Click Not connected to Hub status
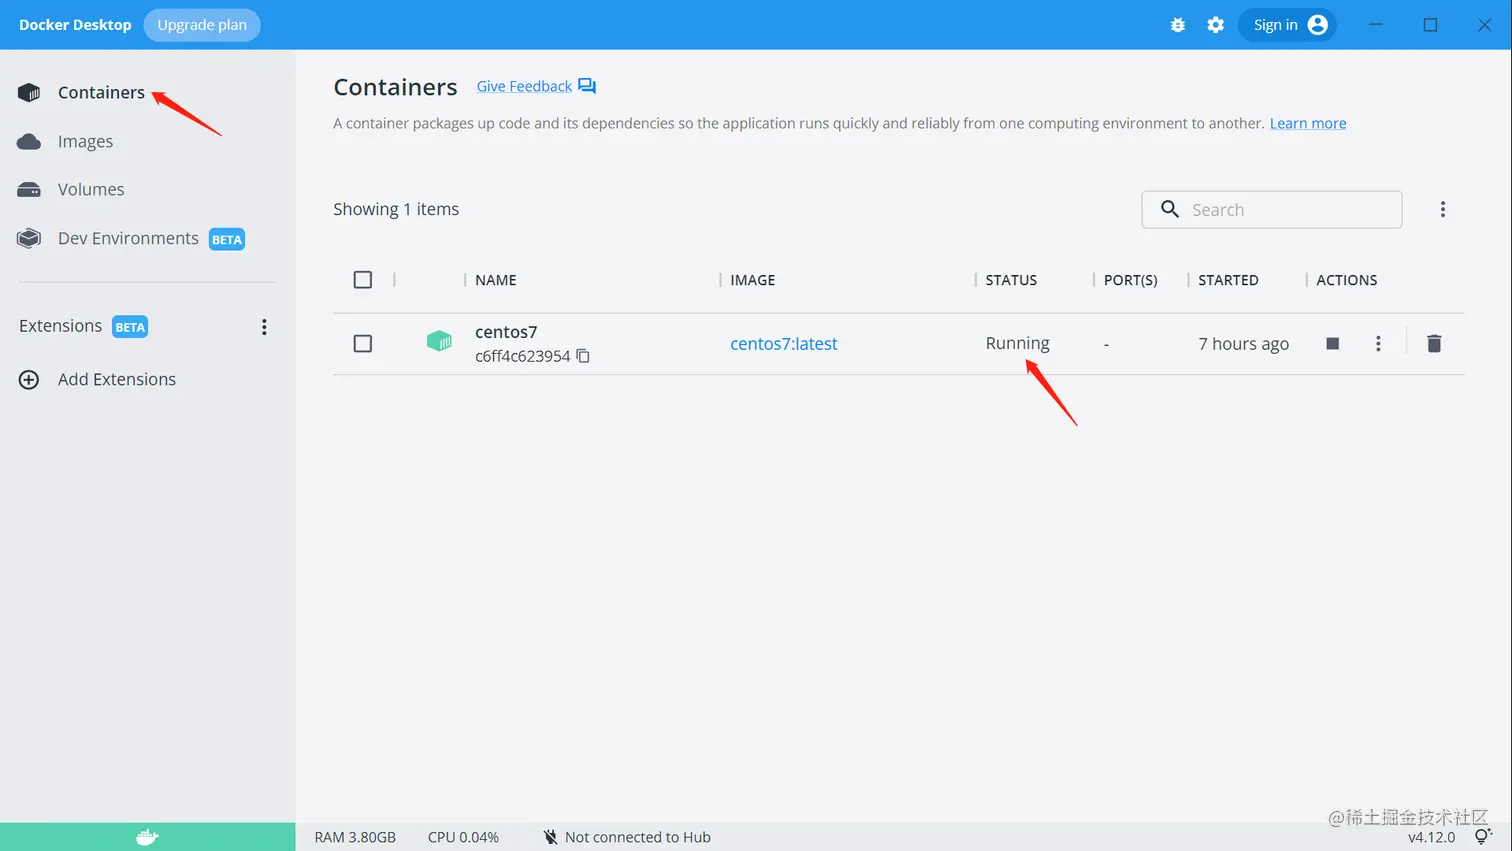Screen dimensions: 1512x851 click(637, 838)
